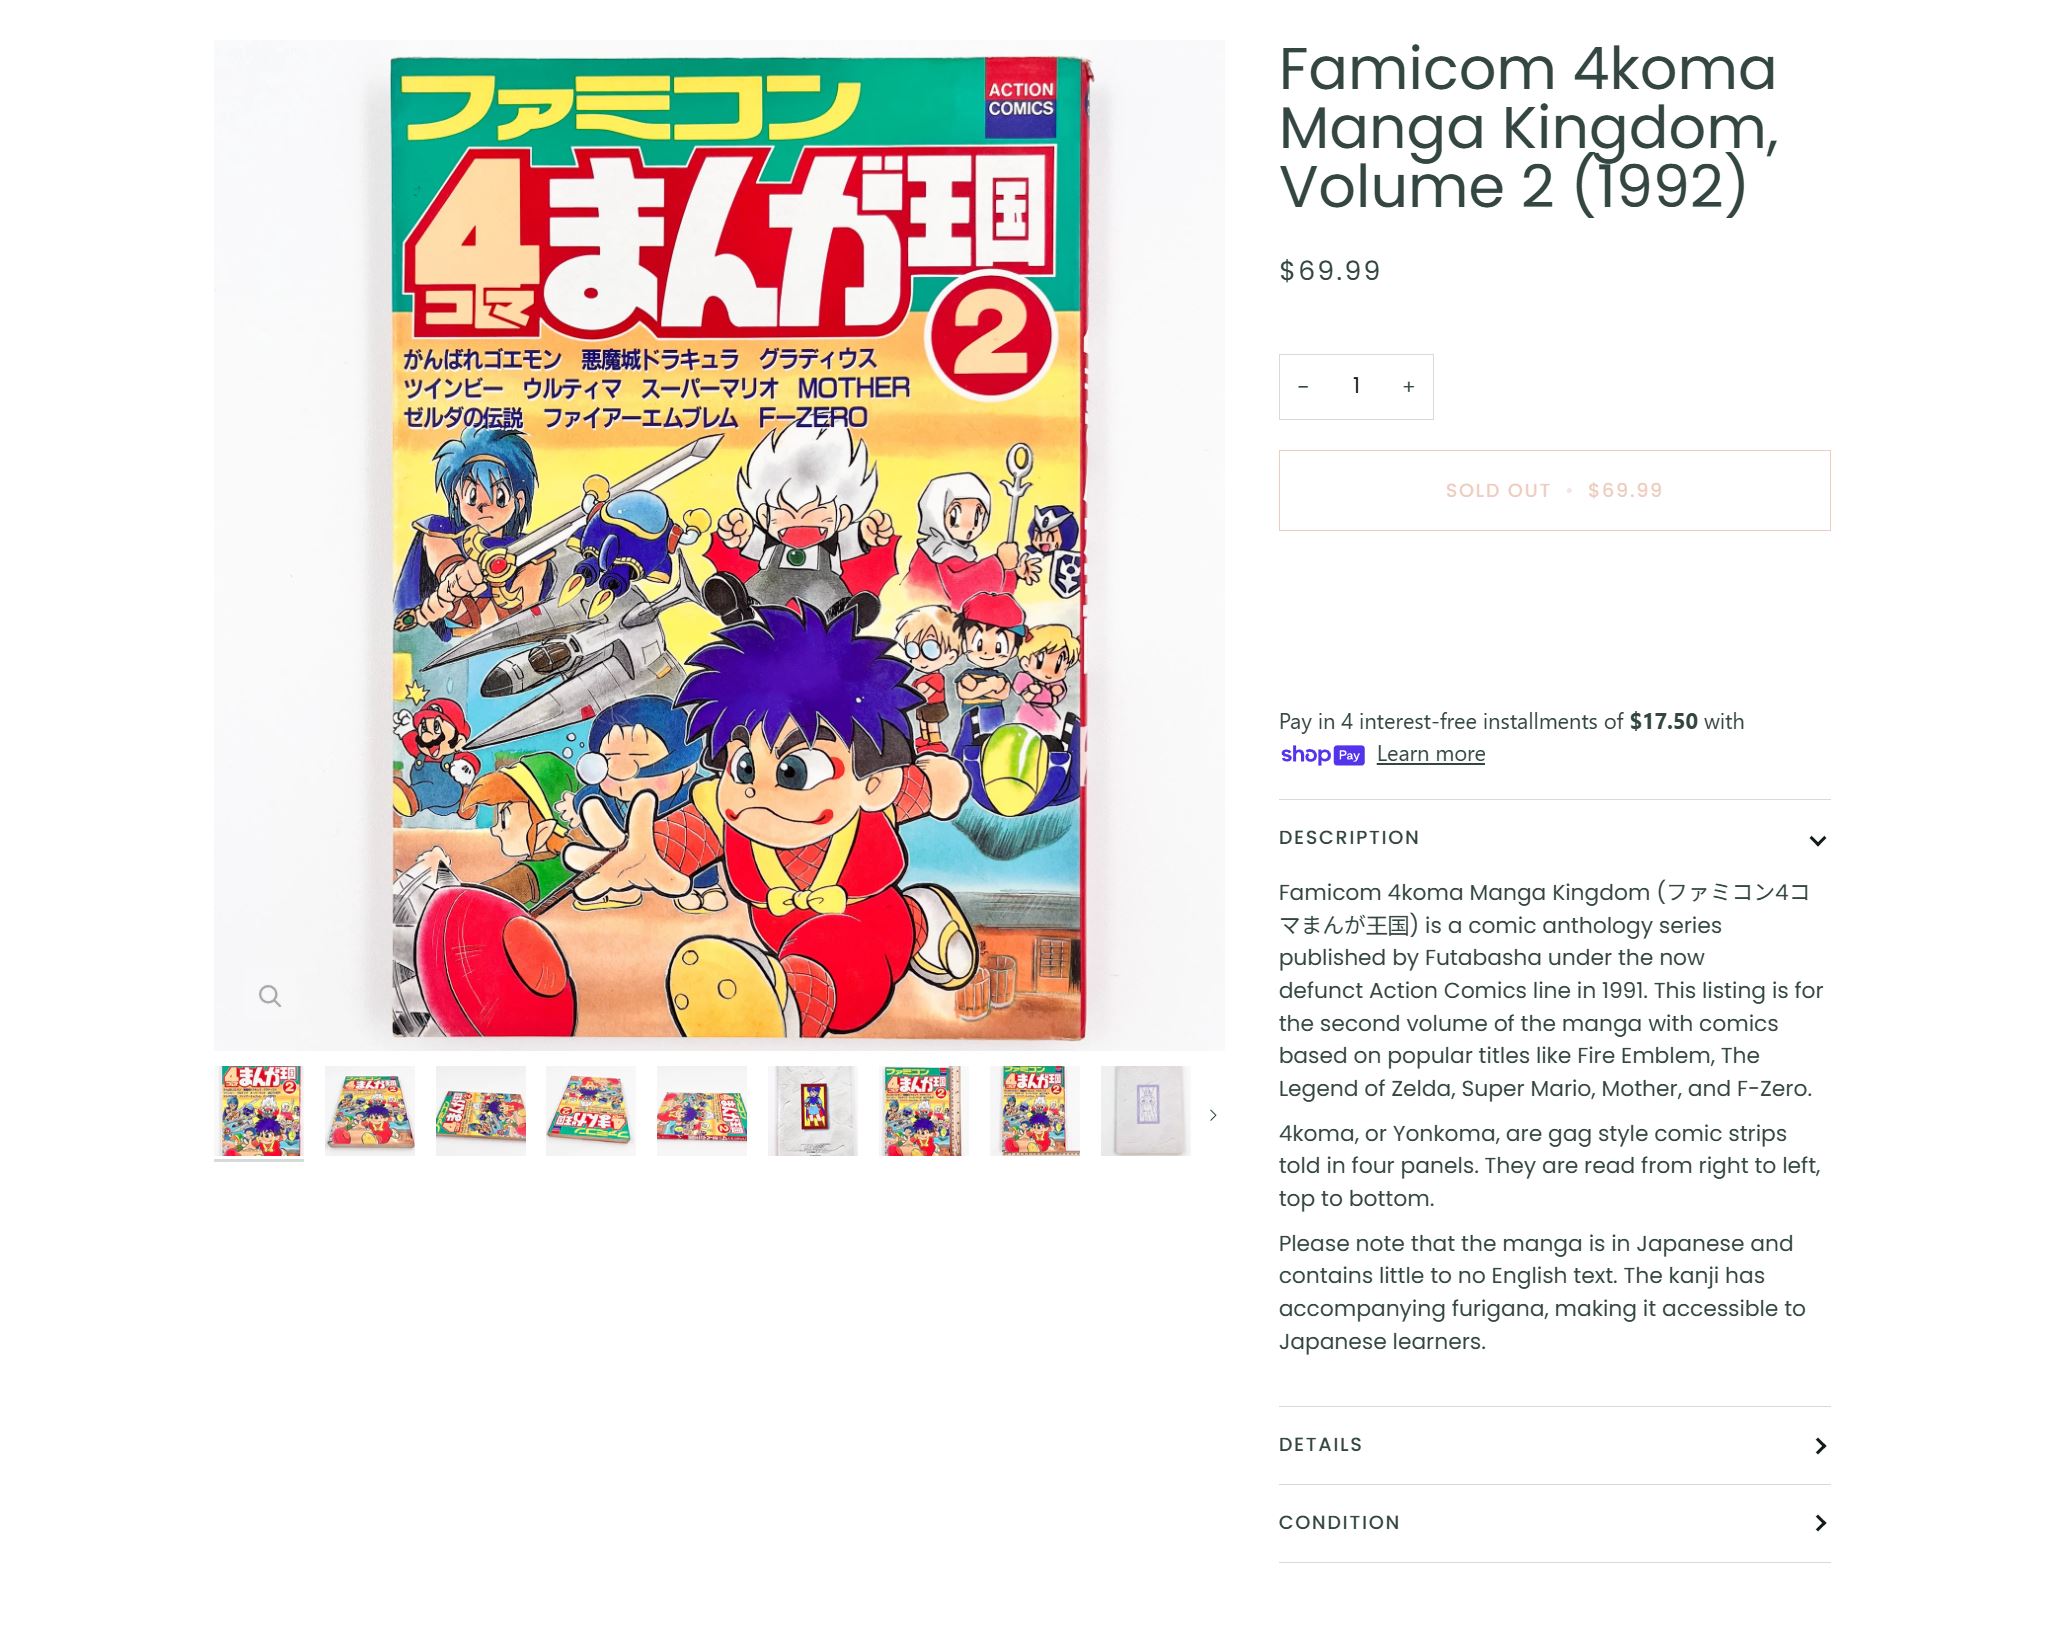2058x1631 pixels.
Task: Select the third thumbnail showing the spine
Action: click(x=481, y=1111)
